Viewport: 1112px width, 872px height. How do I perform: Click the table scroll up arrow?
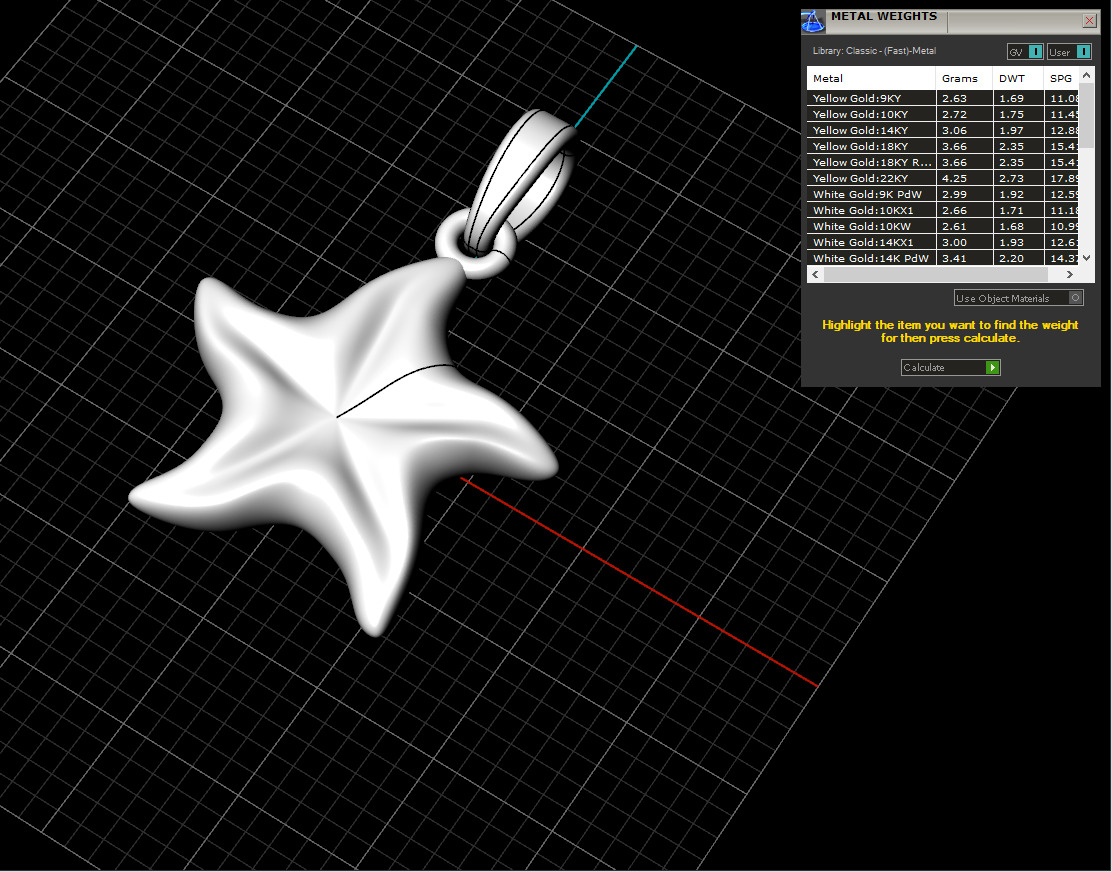tap(1086, 75)
